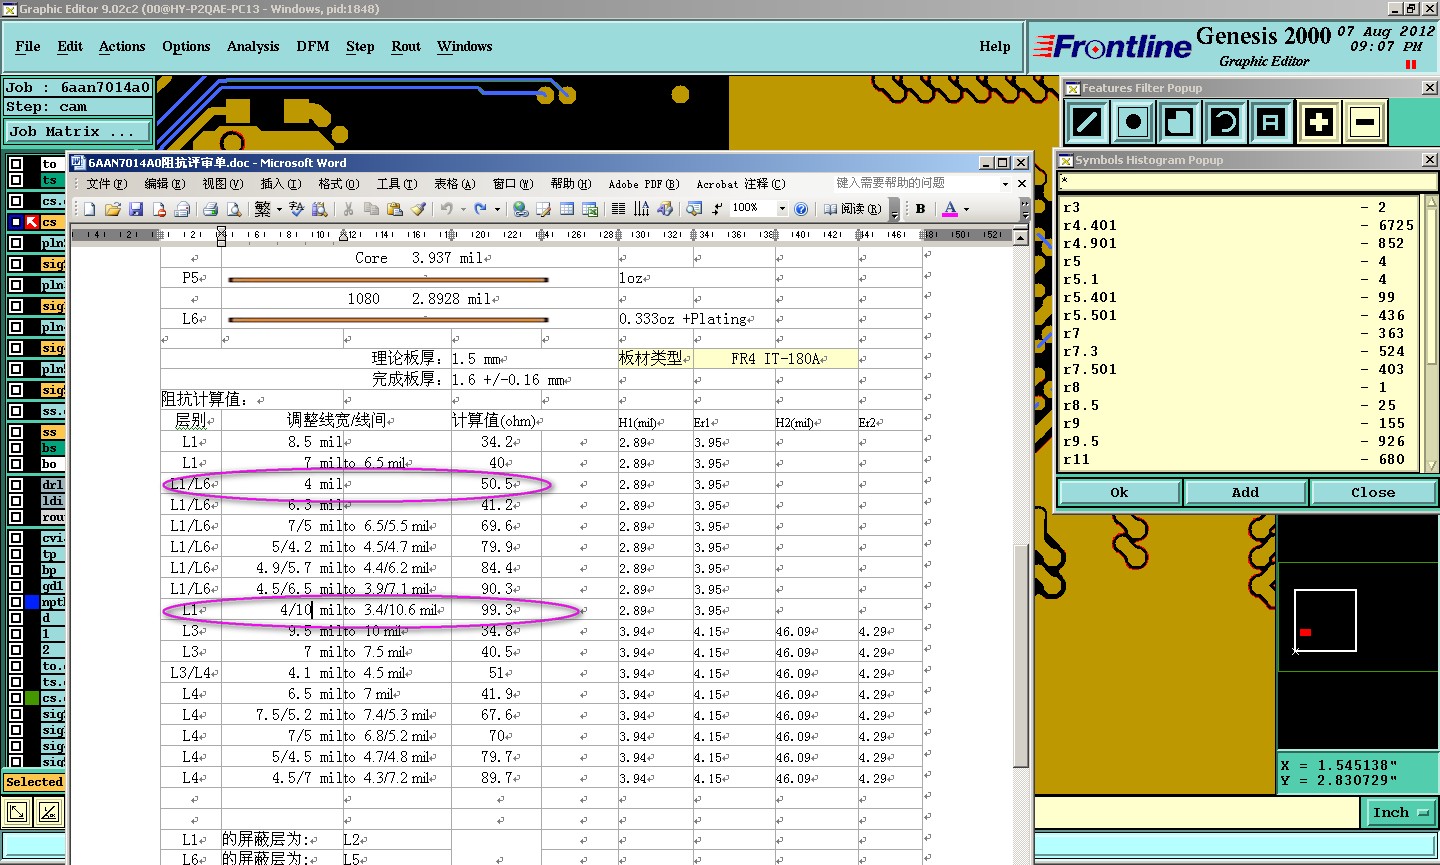Toggle the checkbox for layer 'bs'

pyautogui.click(x=16, y=448)
